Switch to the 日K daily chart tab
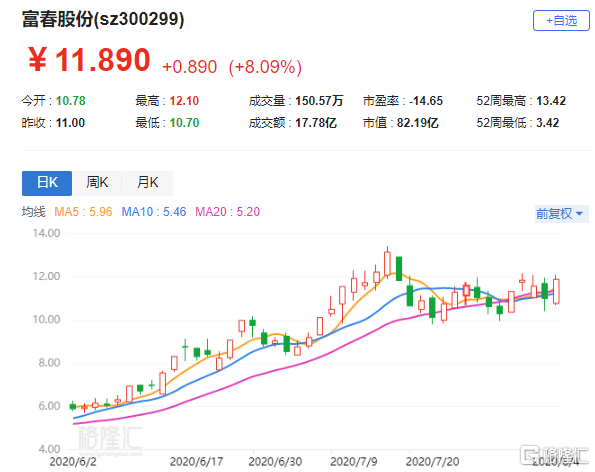 click(47, 183)
